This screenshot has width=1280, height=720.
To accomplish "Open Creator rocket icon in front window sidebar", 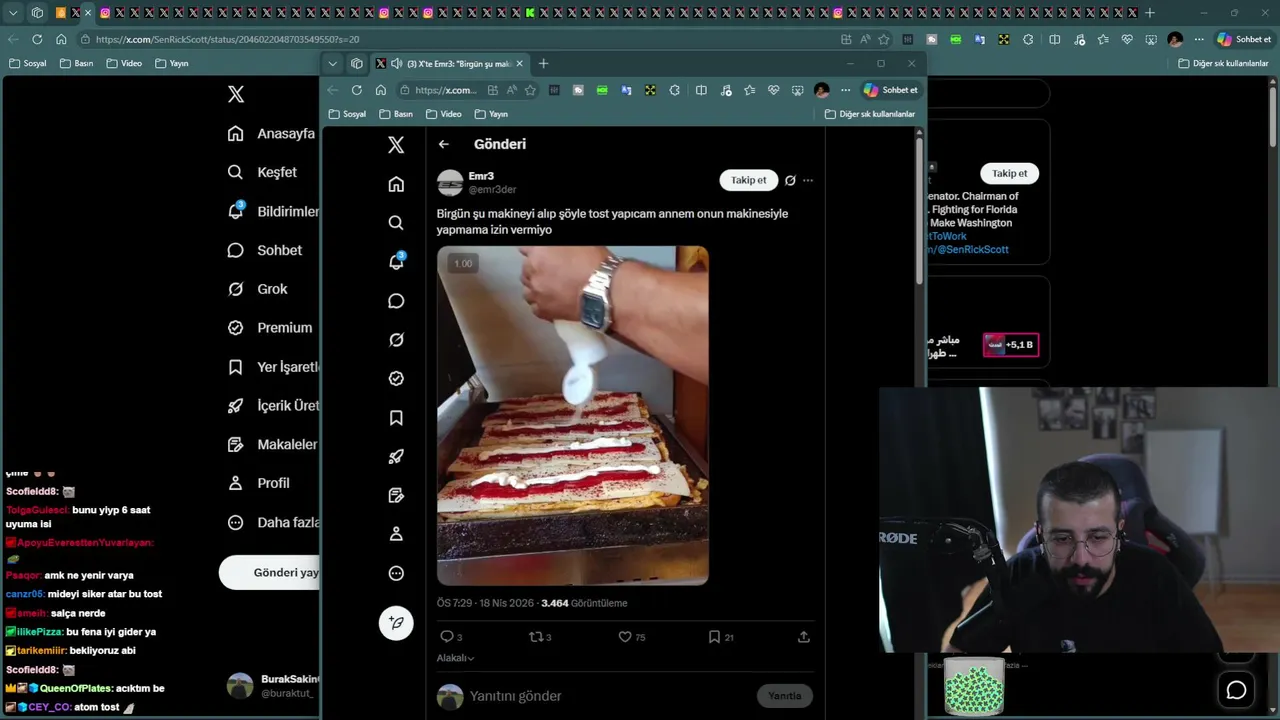I will pos(396,457).
